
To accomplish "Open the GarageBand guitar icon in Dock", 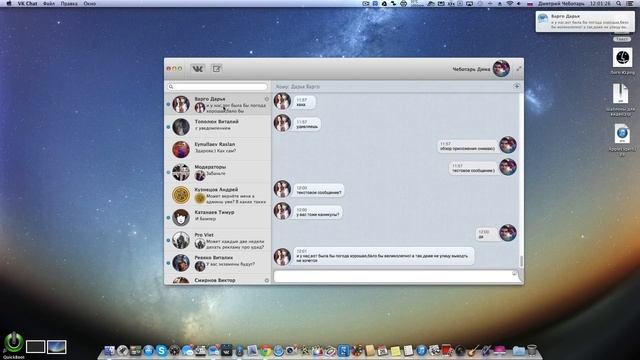I will click(473, 350).
